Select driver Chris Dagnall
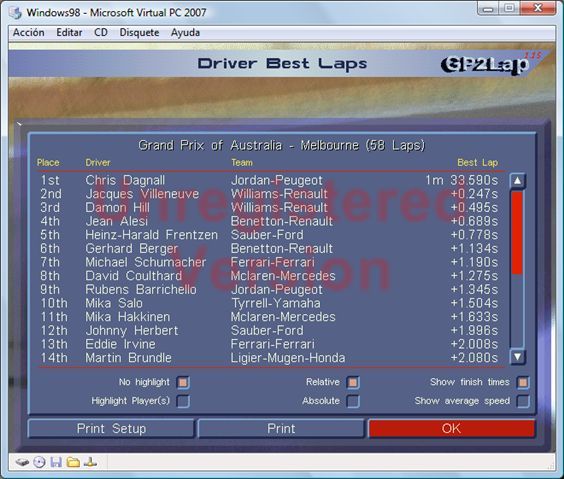The image size is (564, 479). (x=125, y=180)
